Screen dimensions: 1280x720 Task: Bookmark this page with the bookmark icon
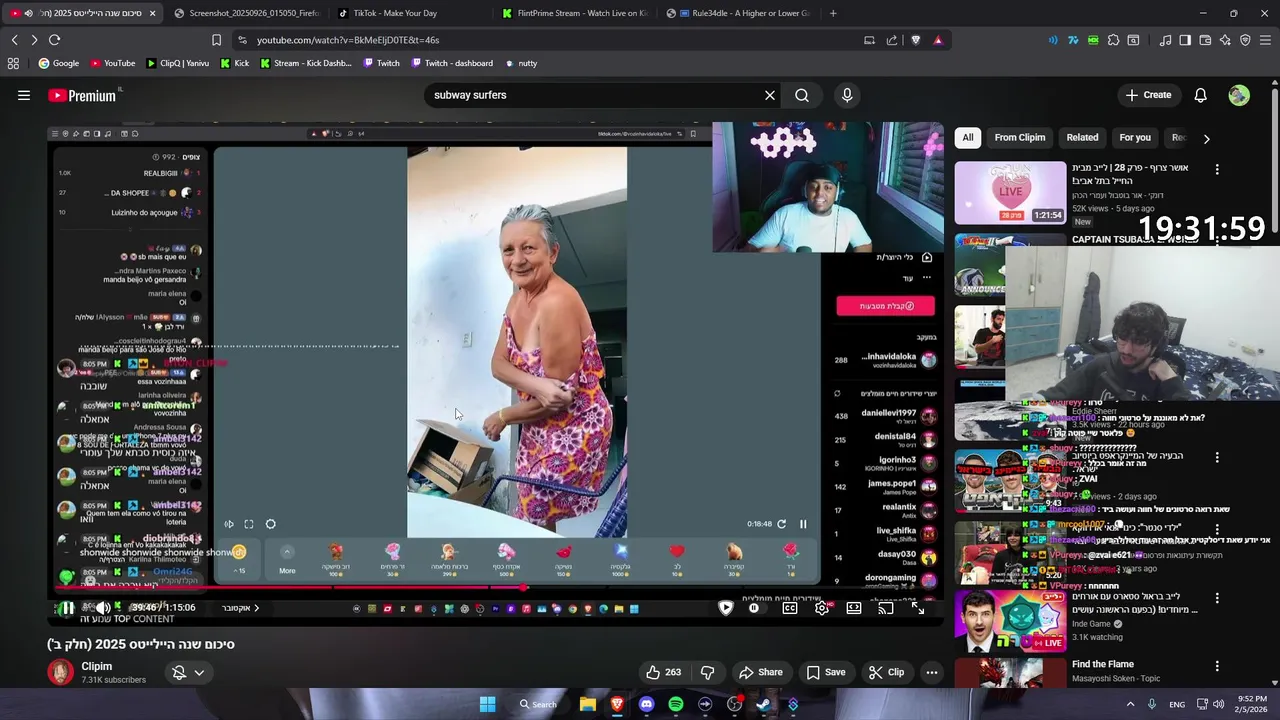pos(216,40)
